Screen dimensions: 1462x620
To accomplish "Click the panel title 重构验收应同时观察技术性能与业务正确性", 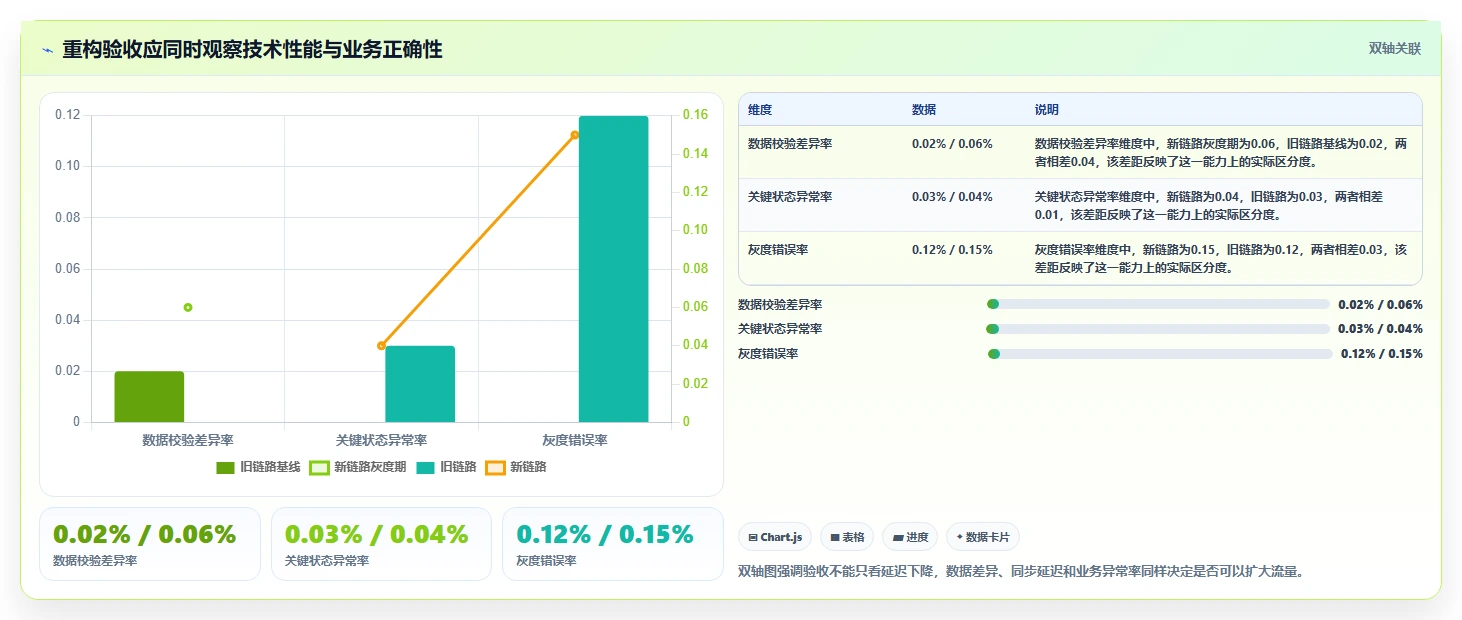I will 252,50.
